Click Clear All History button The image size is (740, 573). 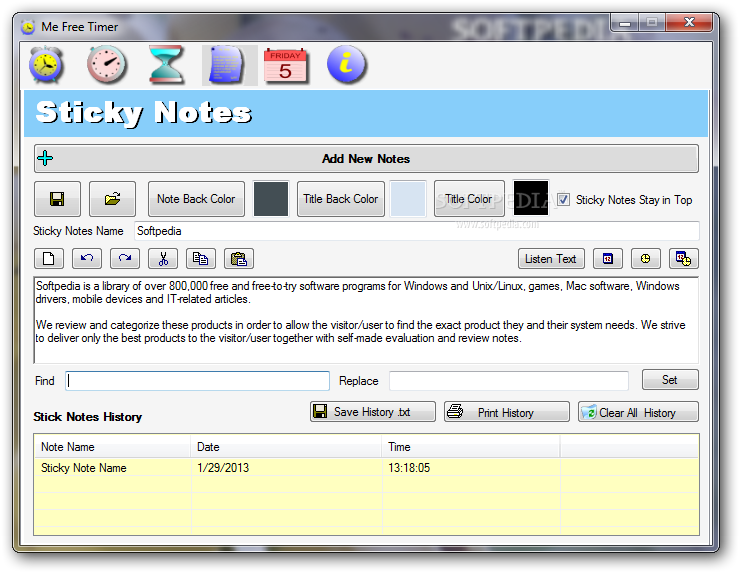[x=639, y=412]
